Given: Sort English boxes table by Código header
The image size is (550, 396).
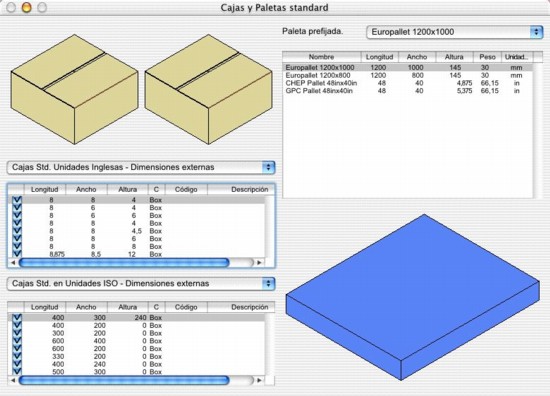Looking at the screenshot, I should coord(186,189).
